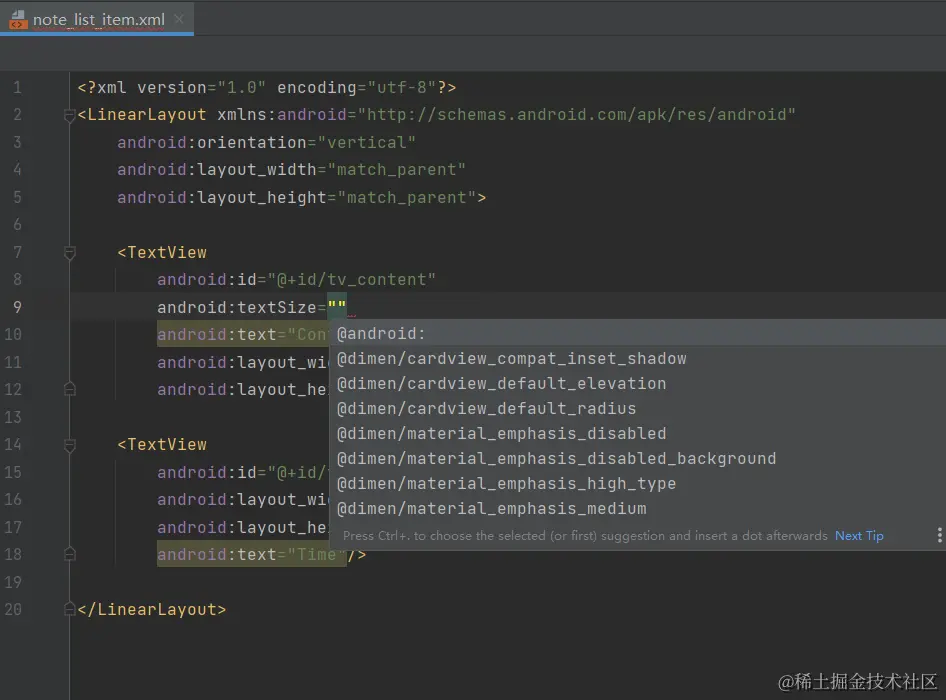Screen dimensions: 946x700
Task: Choose @dimen/material_emphasis_medium suggestion
Action: click(638, 509)
